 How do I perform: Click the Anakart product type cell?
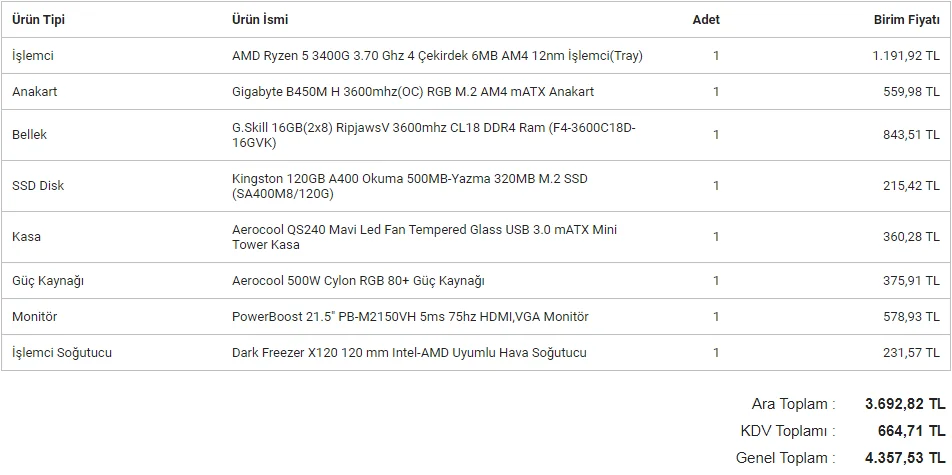pos(34,92)
